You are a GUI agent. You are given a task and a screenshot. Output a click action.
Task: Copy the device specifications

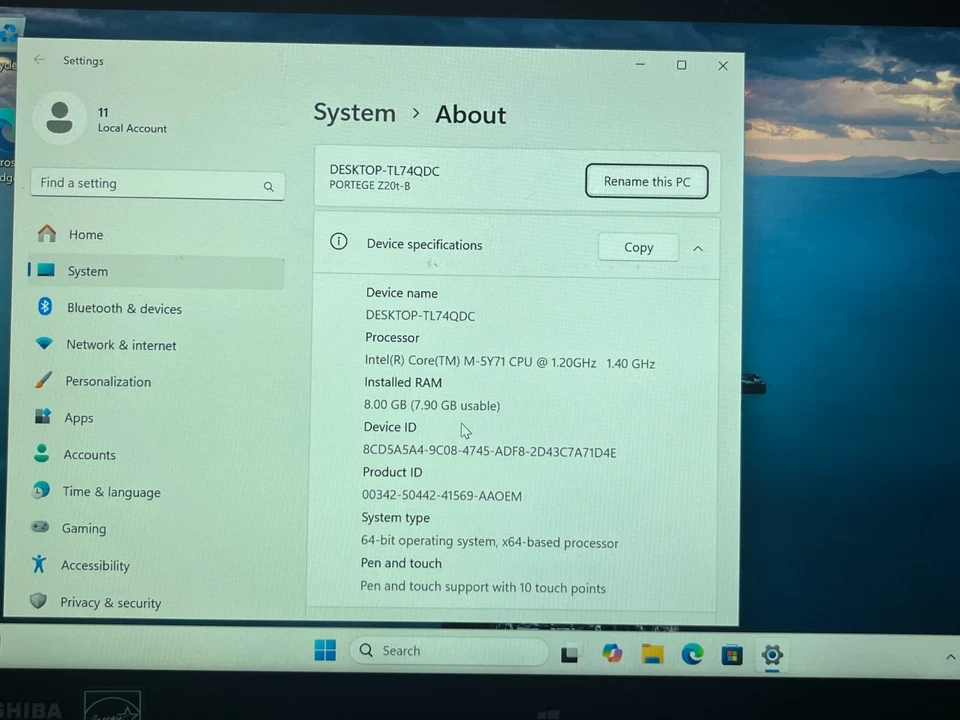638,247
